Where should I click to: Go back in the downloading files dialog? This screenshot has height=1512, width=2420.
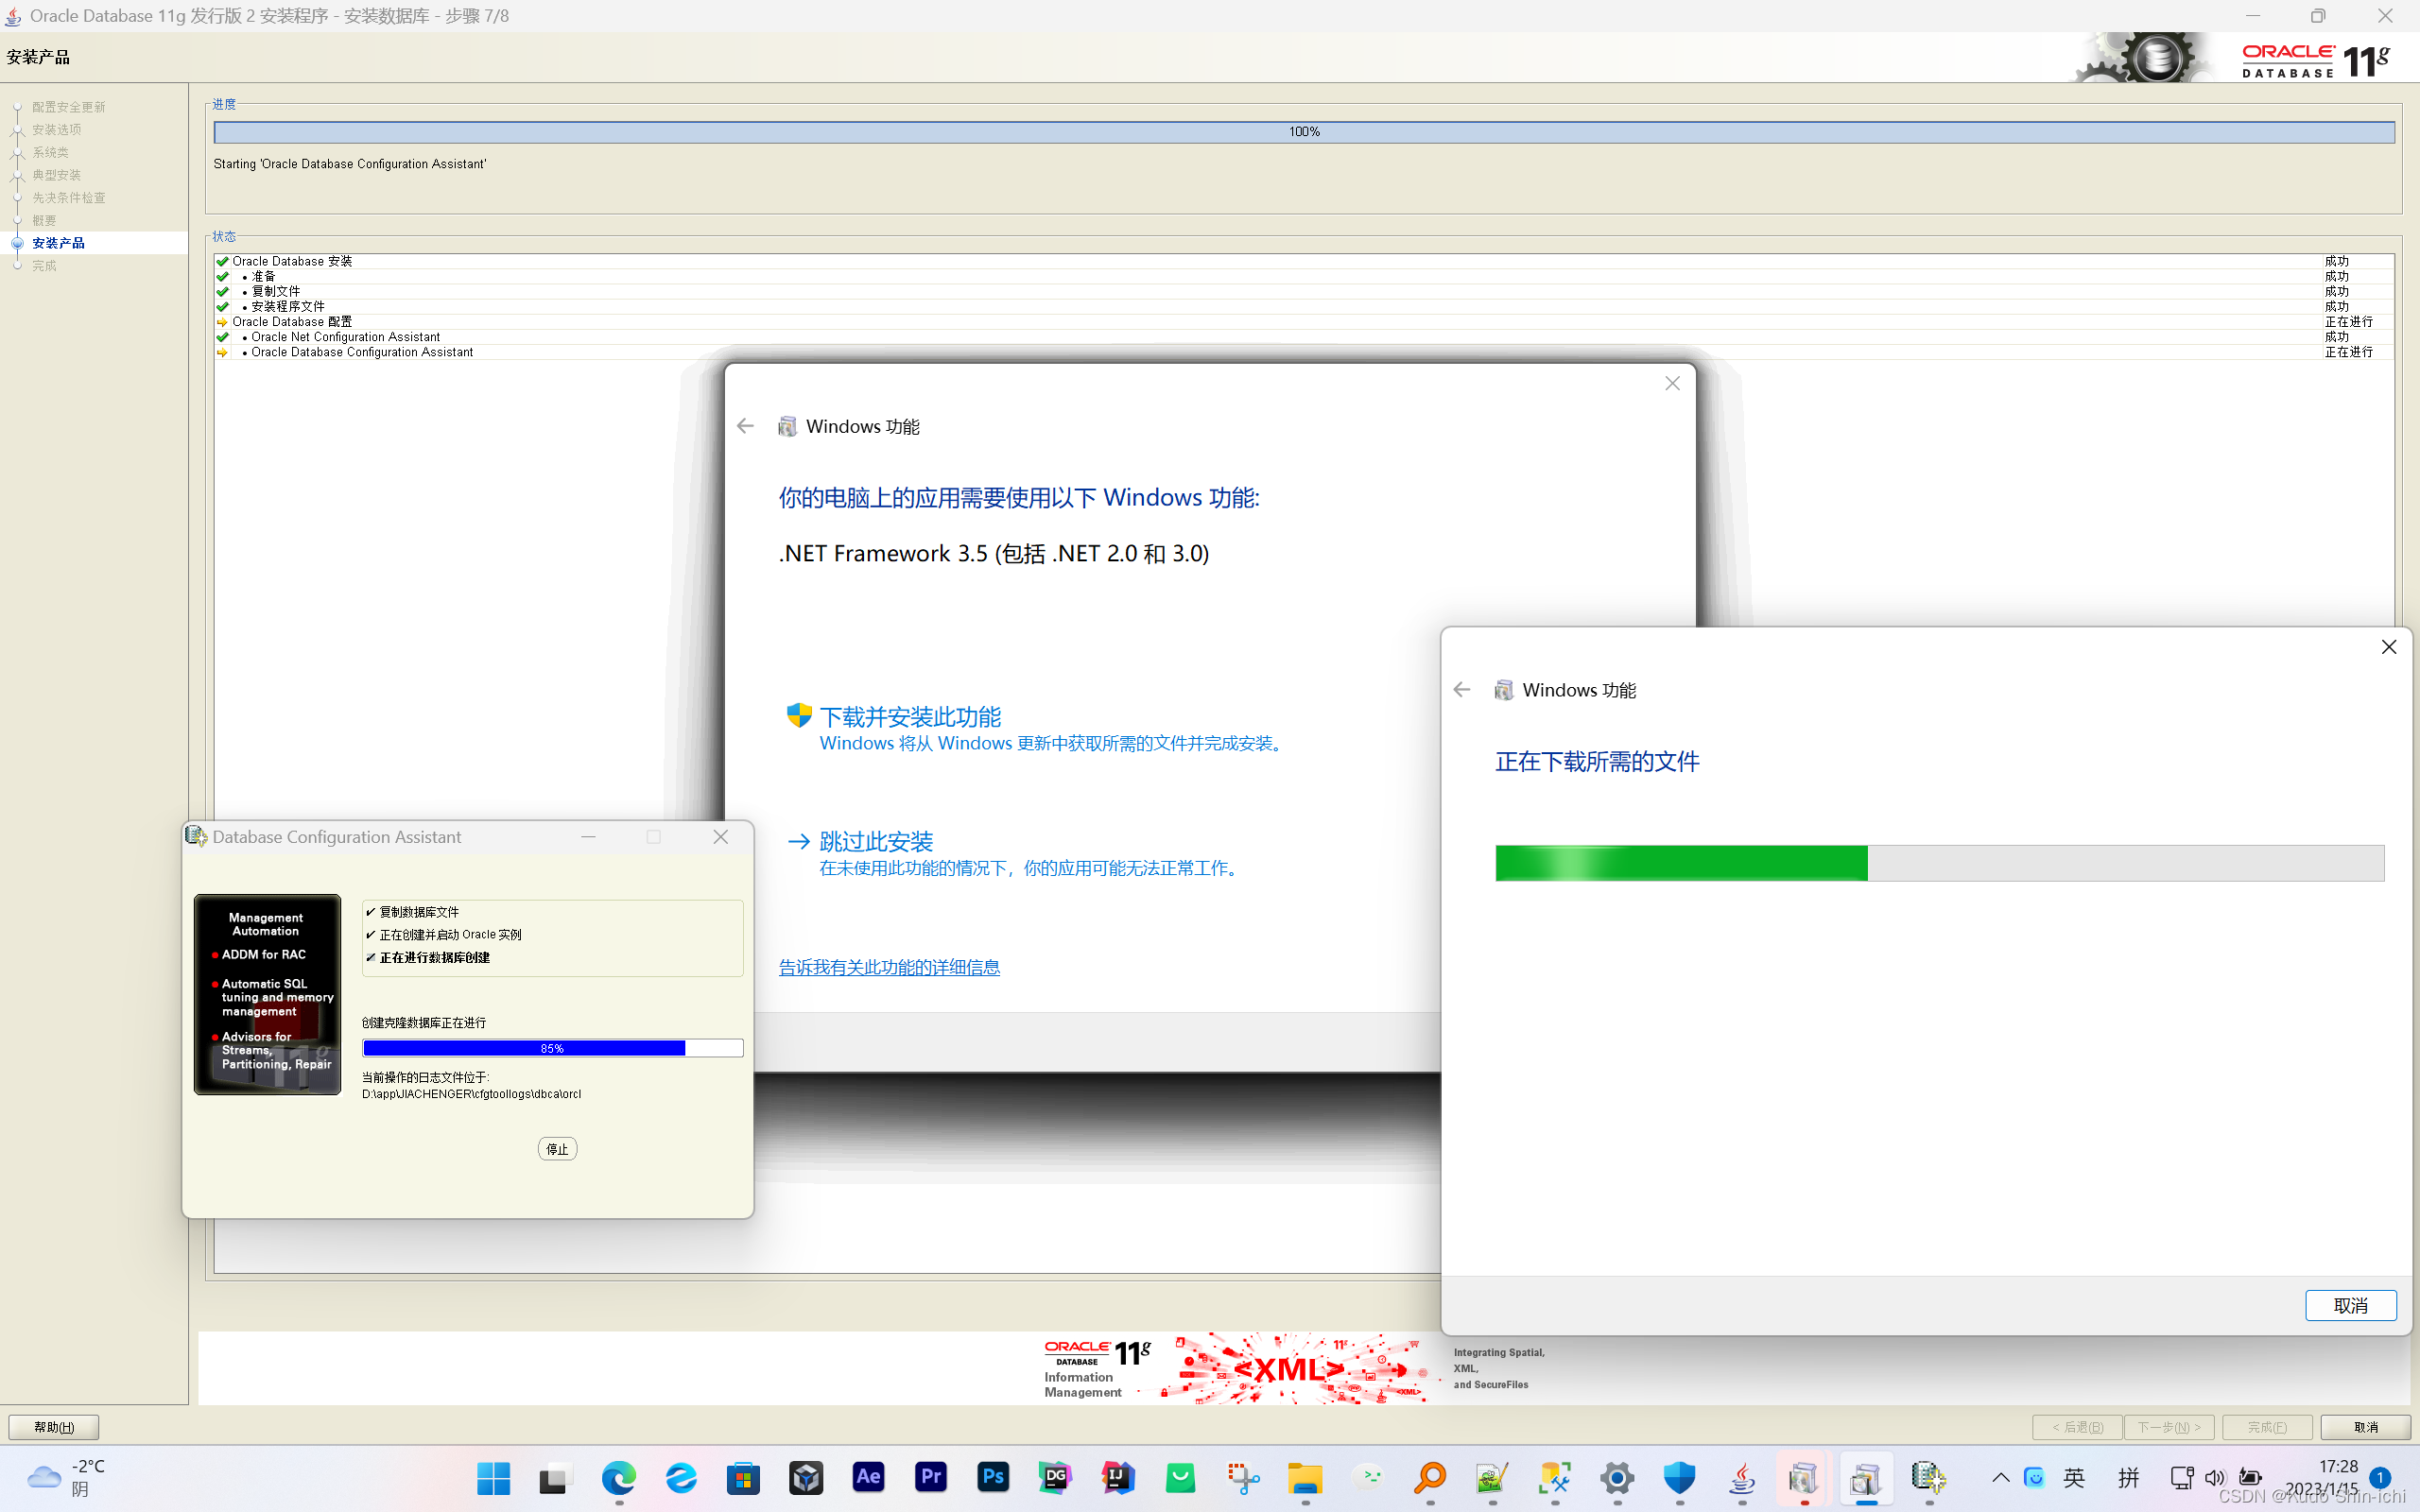1462,690
